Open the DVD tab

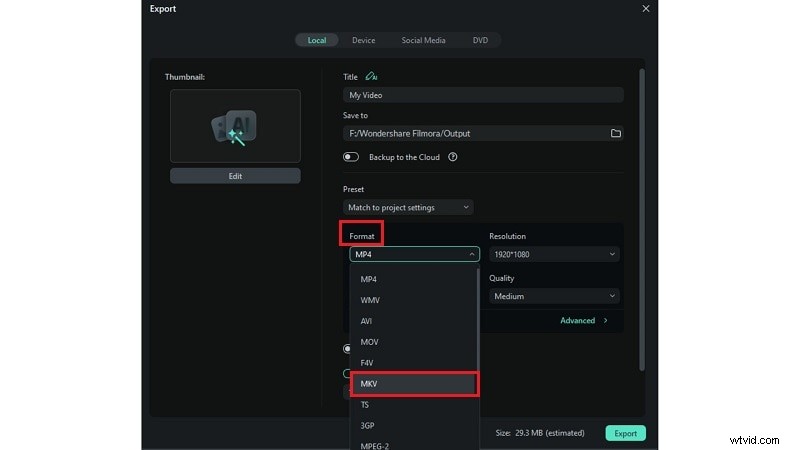(x=480, y=40)
